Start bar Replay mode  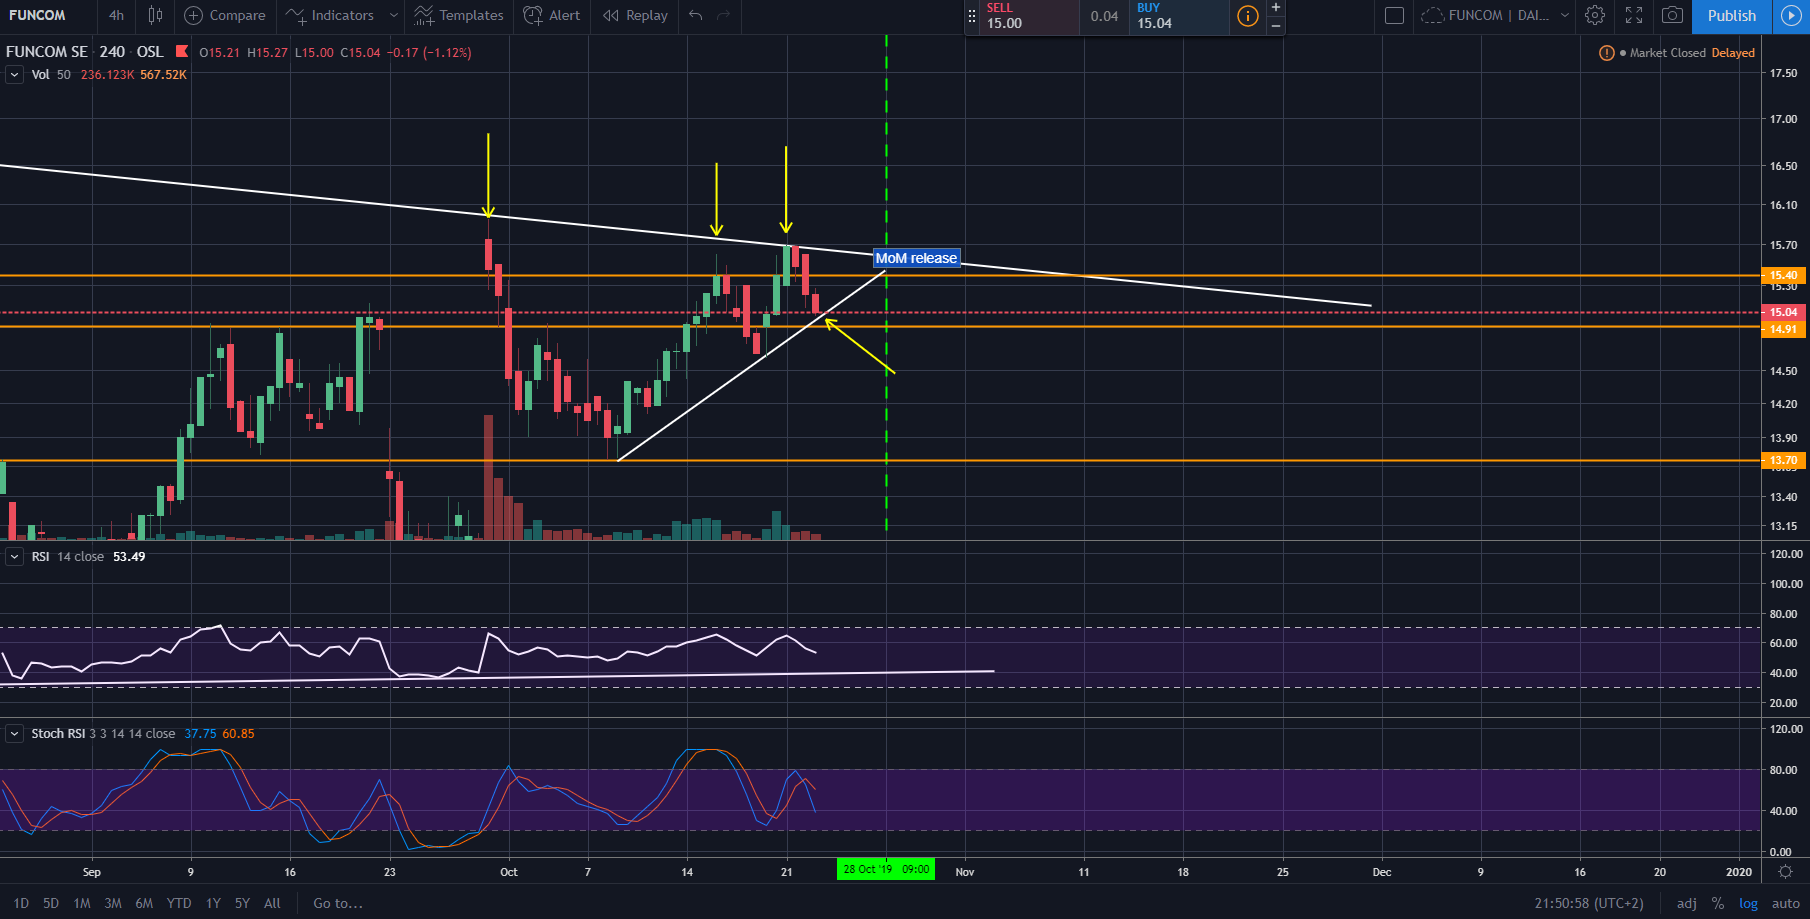pos(635,15)
